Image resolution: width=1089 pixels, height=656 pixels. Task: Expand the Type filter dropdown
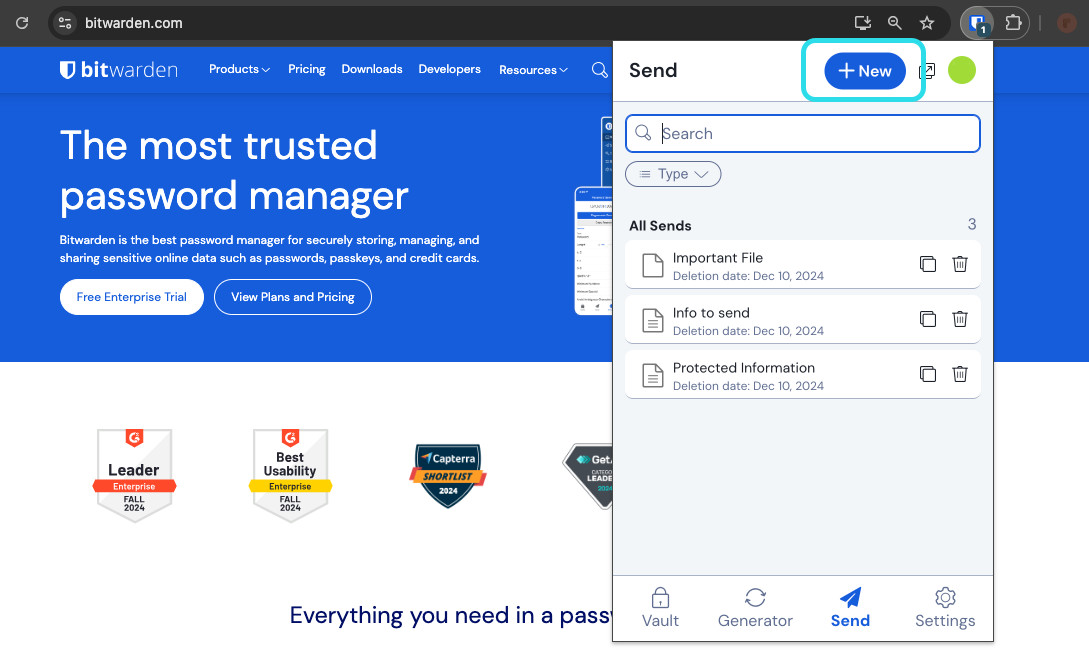click(673, 174)
